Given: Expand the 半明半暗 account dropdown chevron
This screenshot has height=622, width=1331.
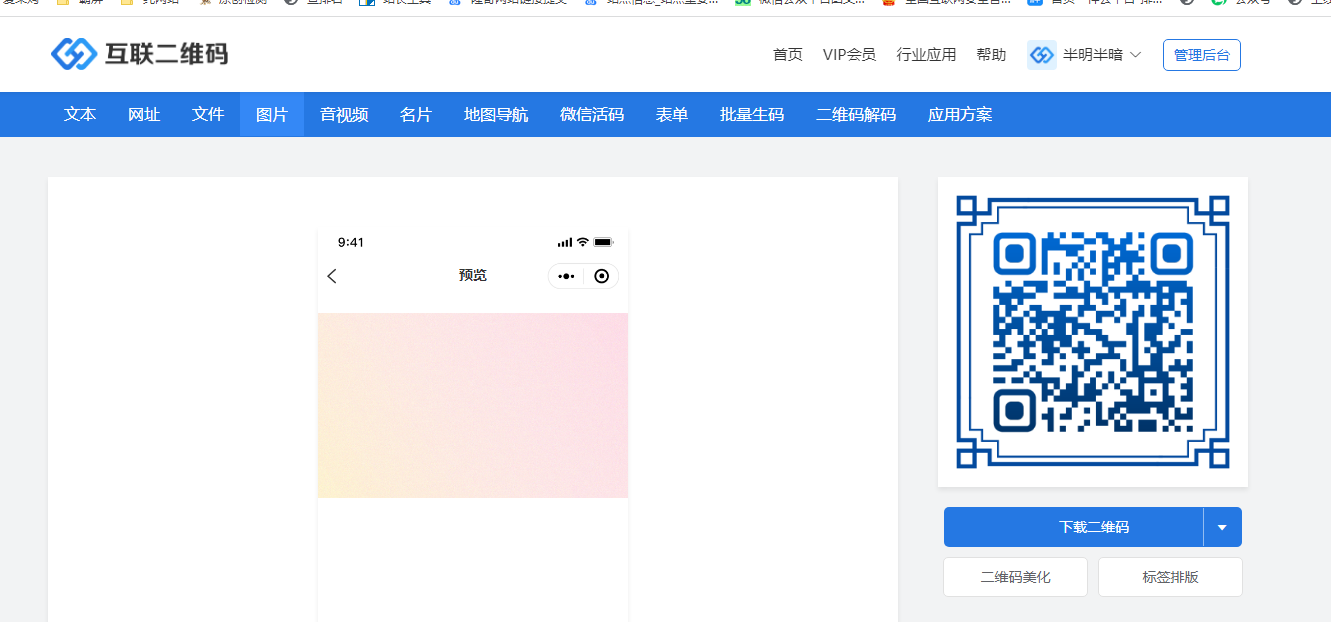Looking at the screenshot, I should [x=1135, y=55].
